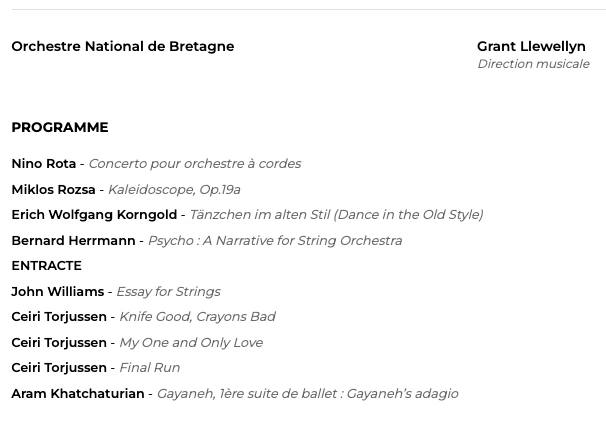Click the Direction musicale caption
Screen dimensions: 606x428
[x=533, y=64]
